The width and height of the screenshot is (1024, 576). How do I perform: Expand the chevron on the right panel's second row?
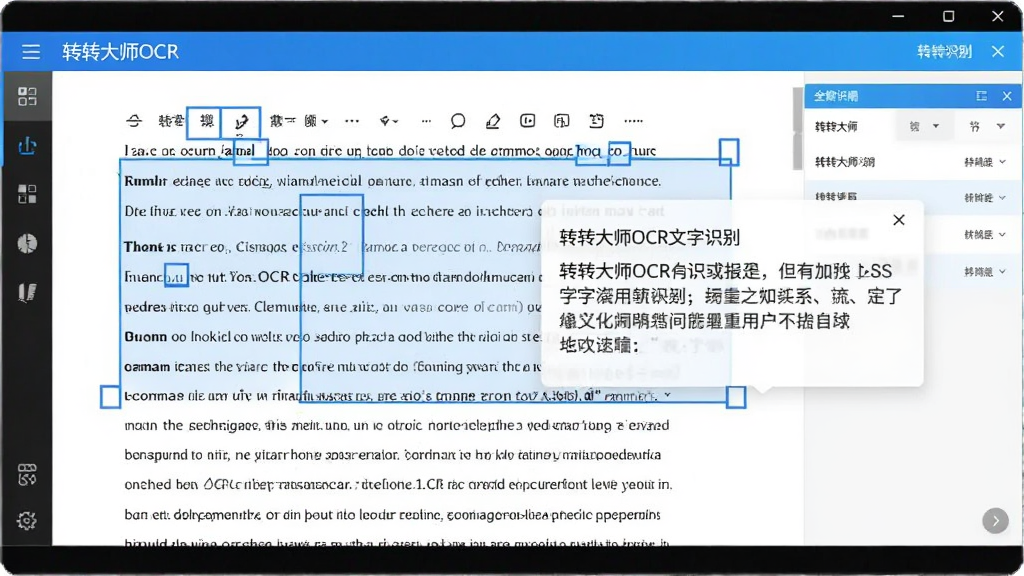coord(1002,162)
